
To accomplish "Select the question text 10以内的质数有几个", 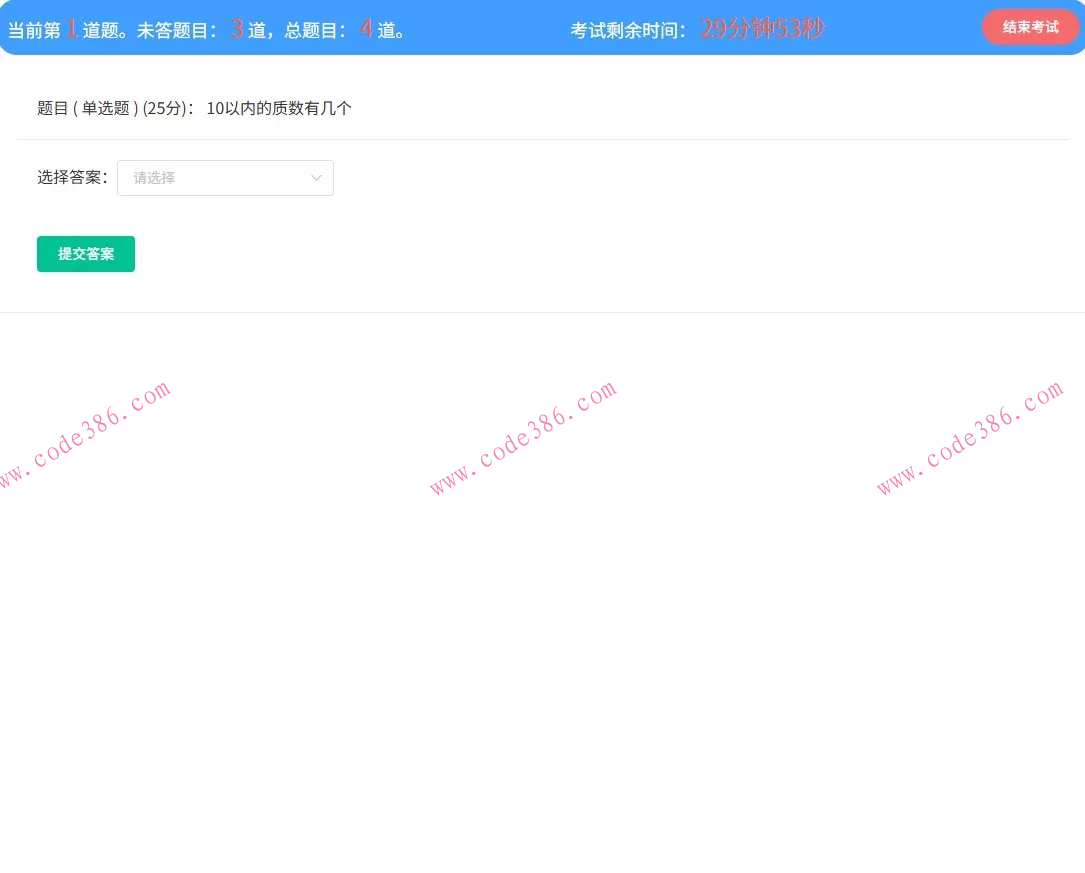I will tap(278, 108).
